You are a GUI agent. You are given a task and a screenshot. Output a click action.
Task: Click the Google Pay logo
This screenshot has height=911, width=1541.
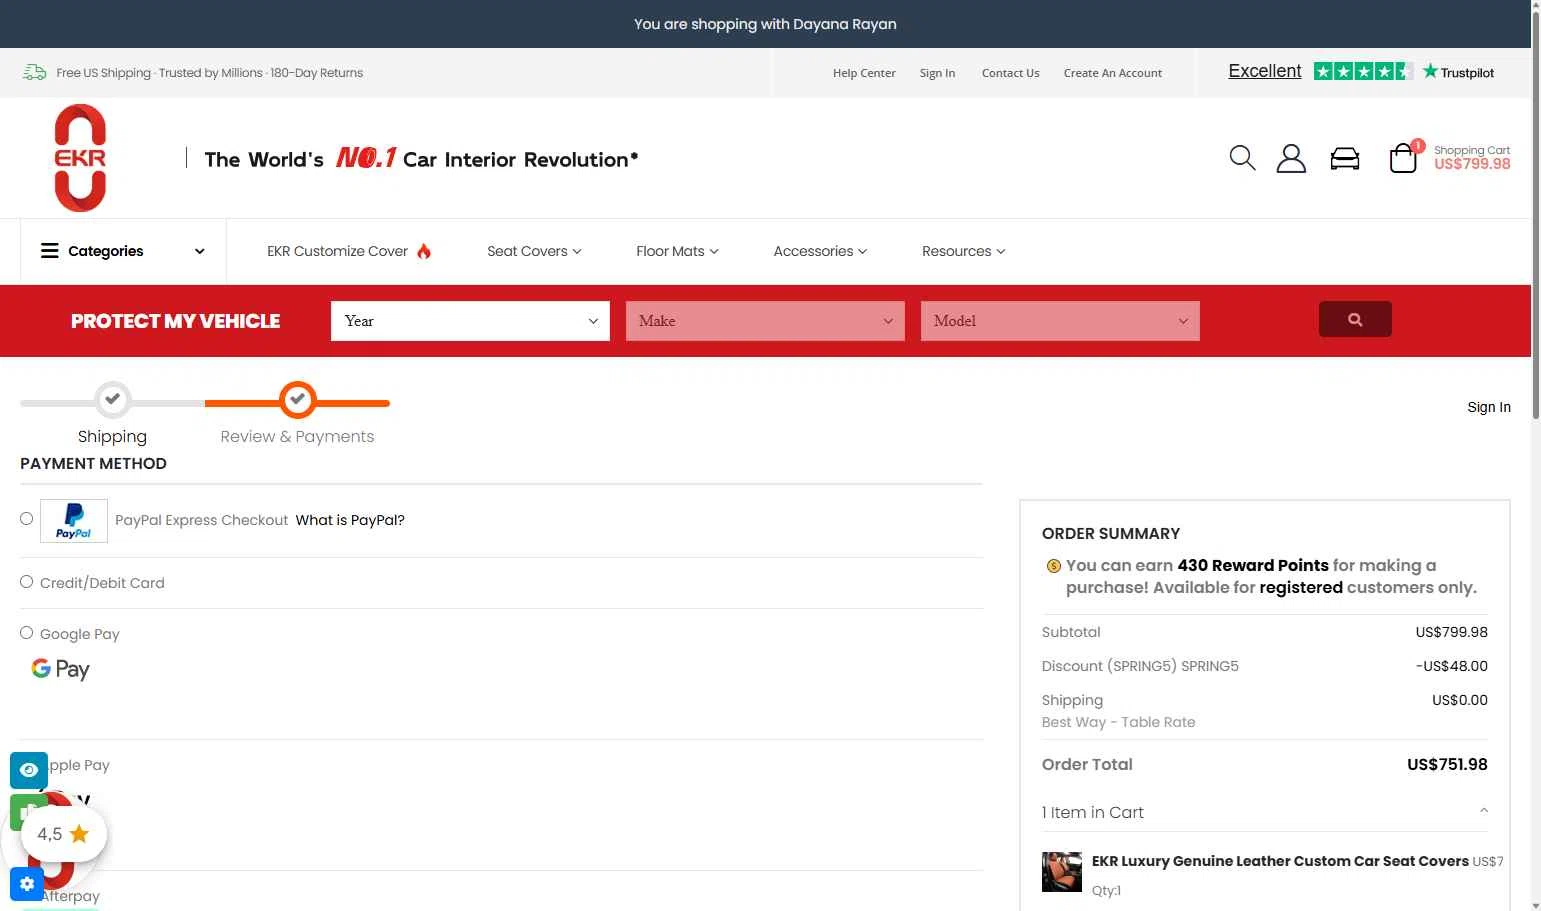pyautogui.click(x=60, y=669)
